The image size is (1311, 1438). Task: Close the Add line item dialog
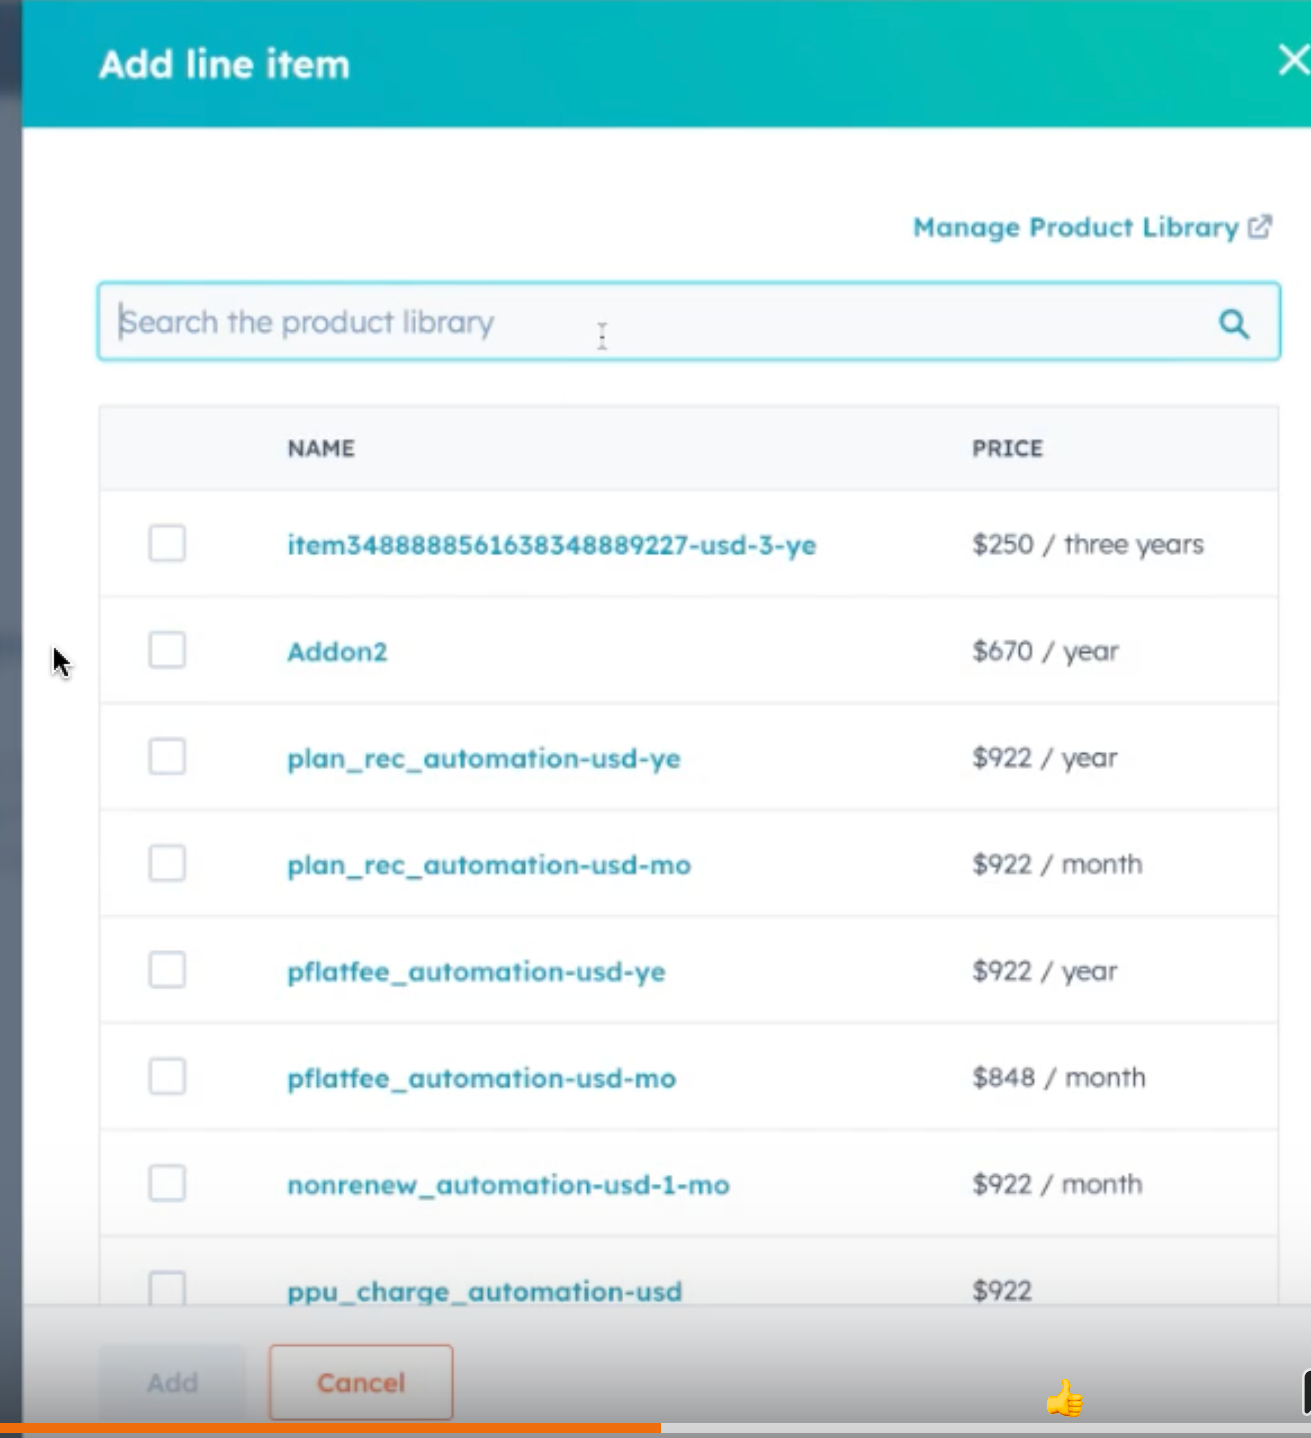(x=1293, y=61)
